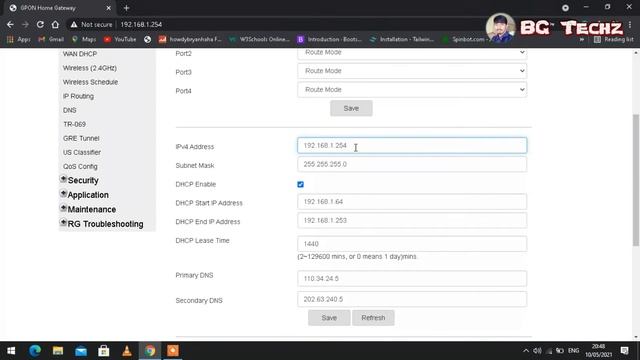
Task: Open the Mail app in taskbar
Action: click(x=81, y=351)
